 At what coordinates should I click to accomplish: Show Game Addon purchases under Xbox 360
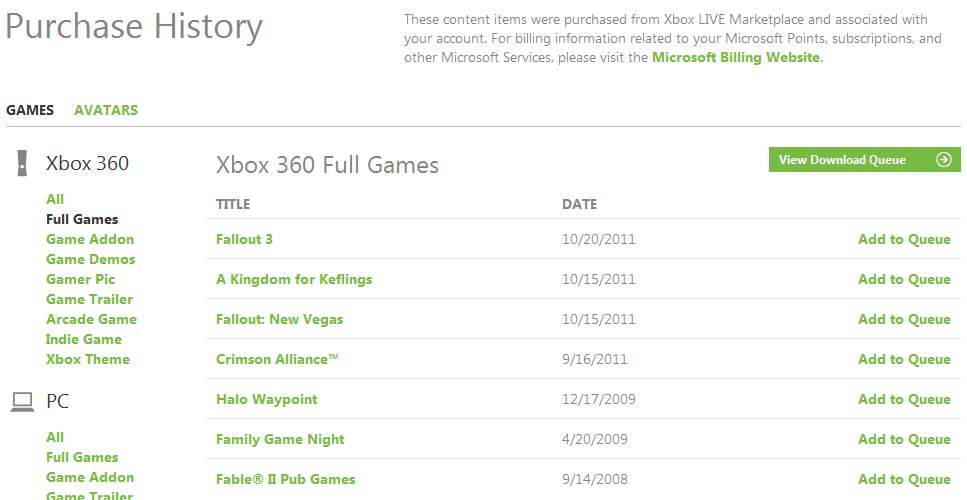coord(90,239)
